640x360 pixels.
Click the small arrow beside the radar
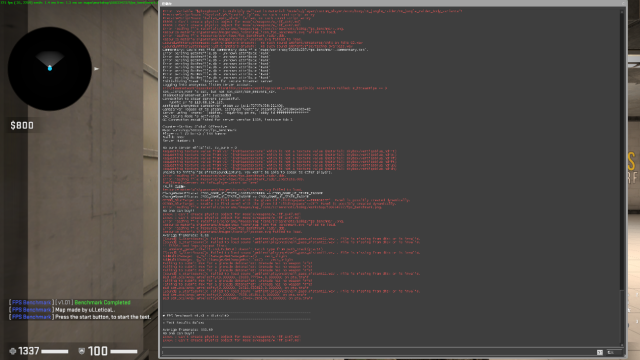click(96, 69)
